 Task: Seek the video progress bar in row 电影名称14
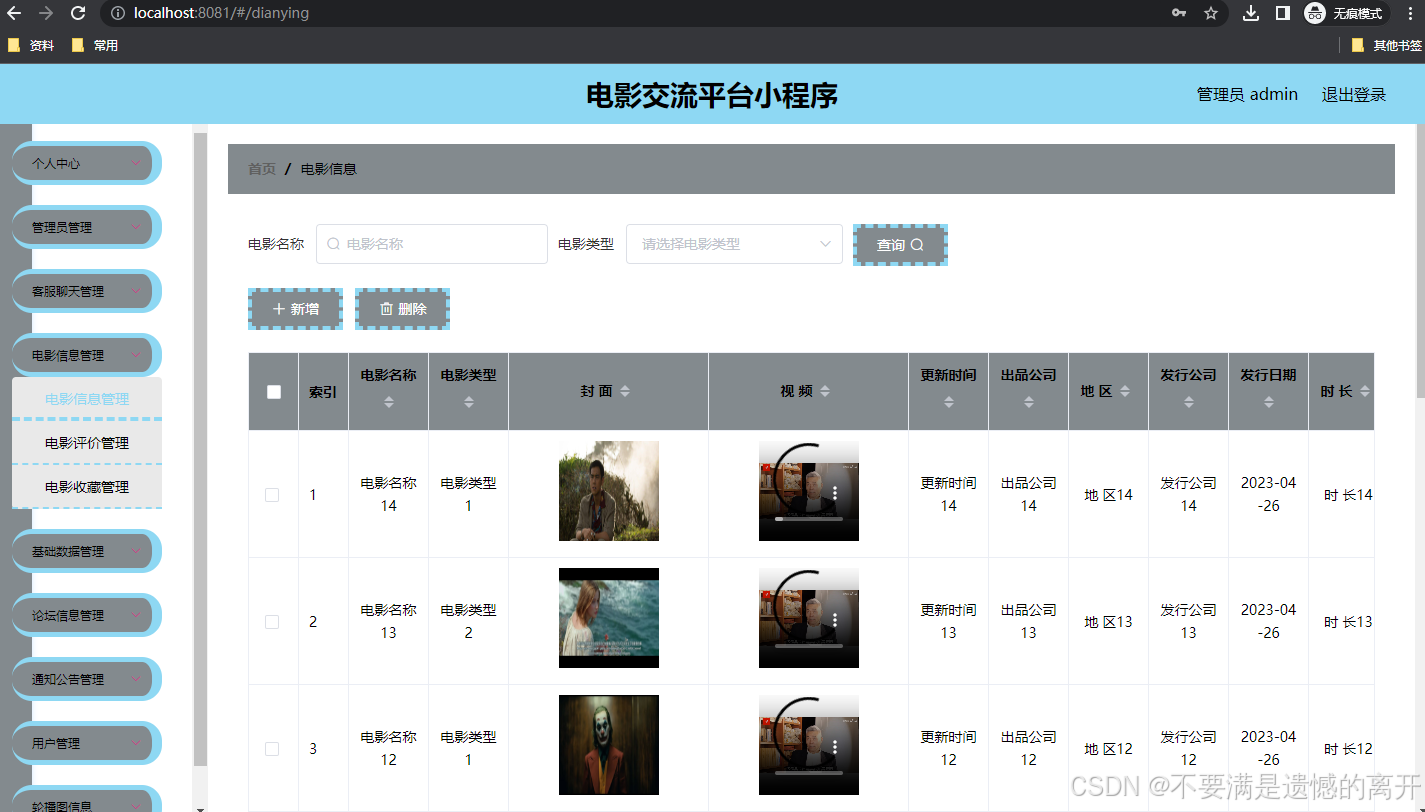[809, 519]
